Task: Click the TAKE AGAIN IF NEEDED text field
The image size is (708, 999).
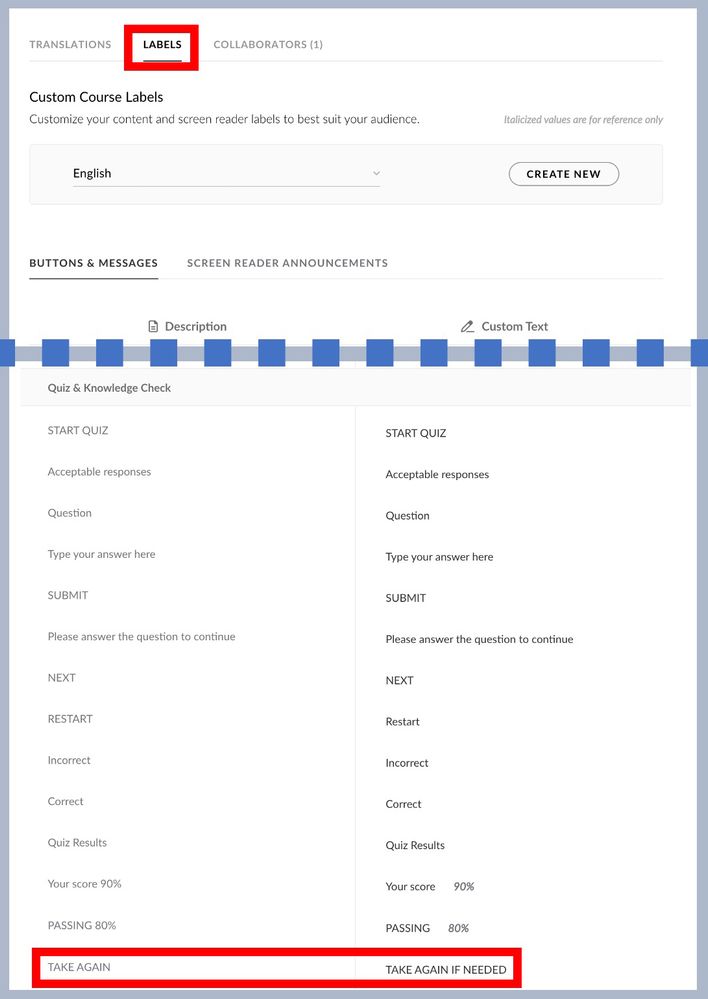Action: [446, 969]
